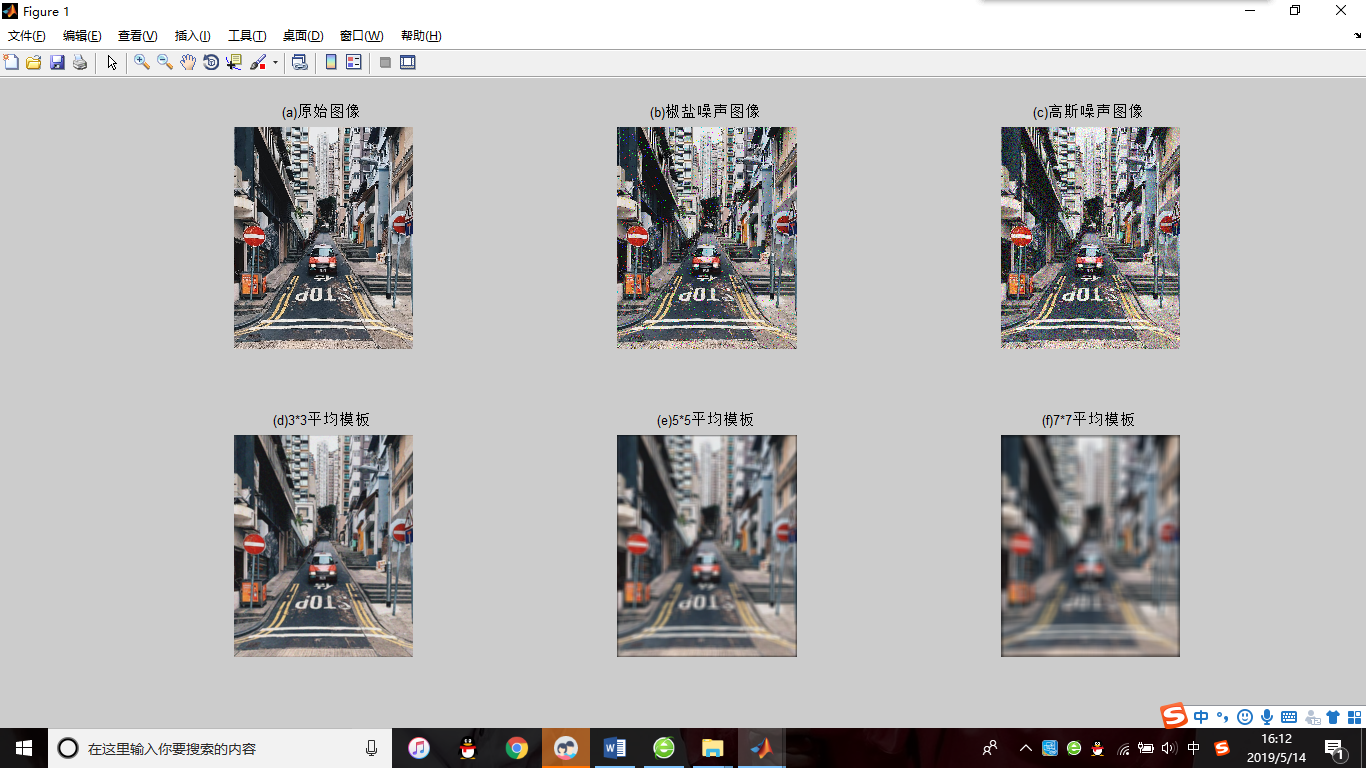The width and height of the screenshot is (1366, 768).
Task: Open the 工具(T) menu
Action: [x=247, y=36]
